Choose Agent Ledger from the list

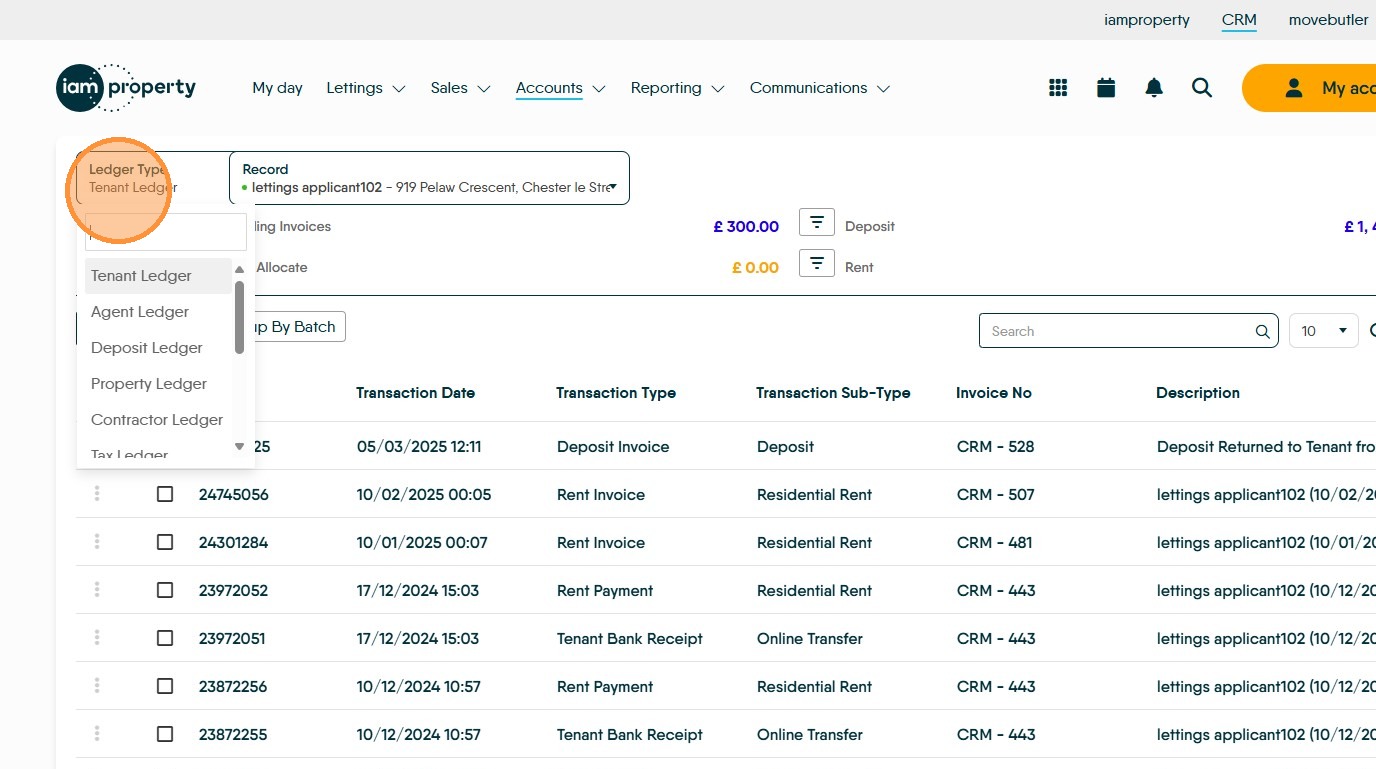coord(140,312)
